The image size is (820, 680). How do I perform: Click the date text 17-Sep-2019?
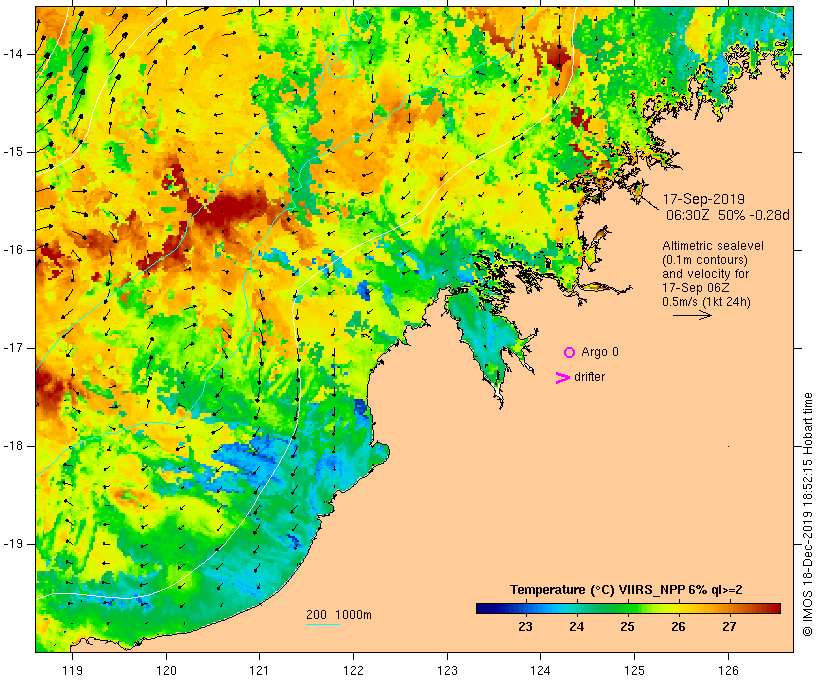704,199
